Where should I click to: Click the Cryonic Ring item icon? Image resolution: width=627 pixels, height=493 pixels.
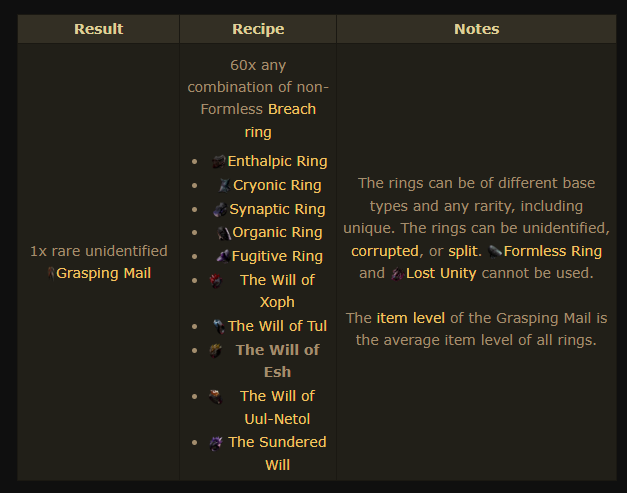coord(224,185)
